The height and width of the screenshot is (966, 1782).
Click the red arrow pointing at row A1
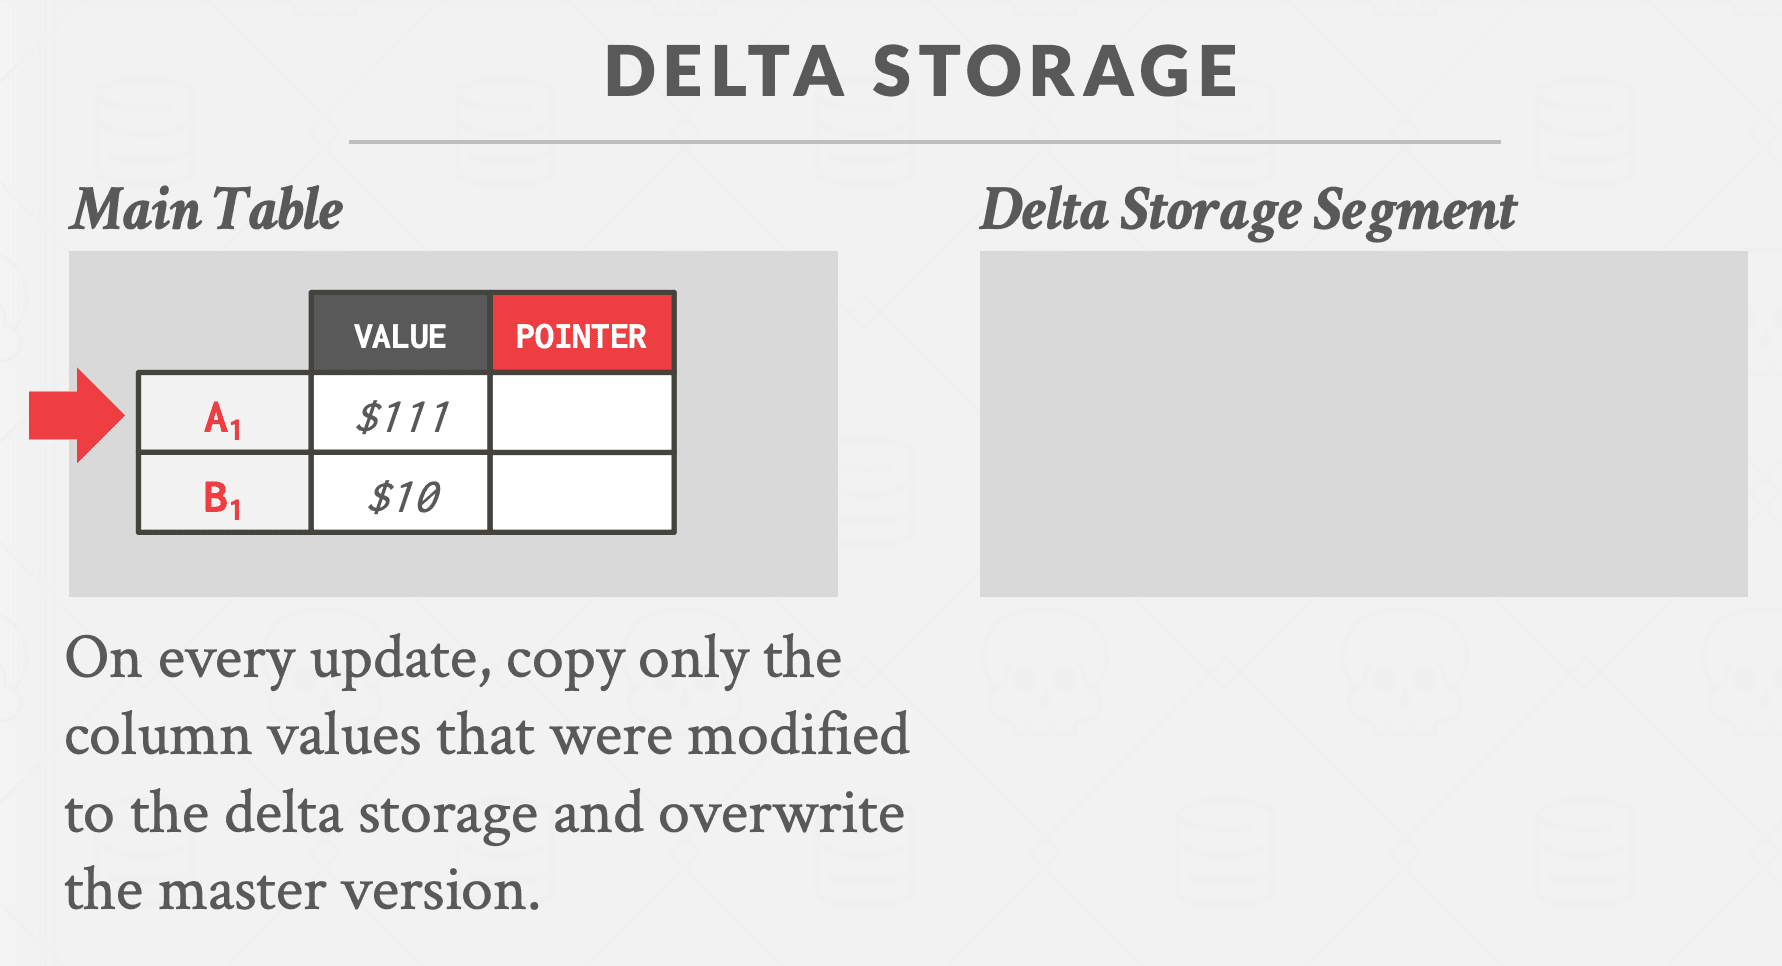76,416
